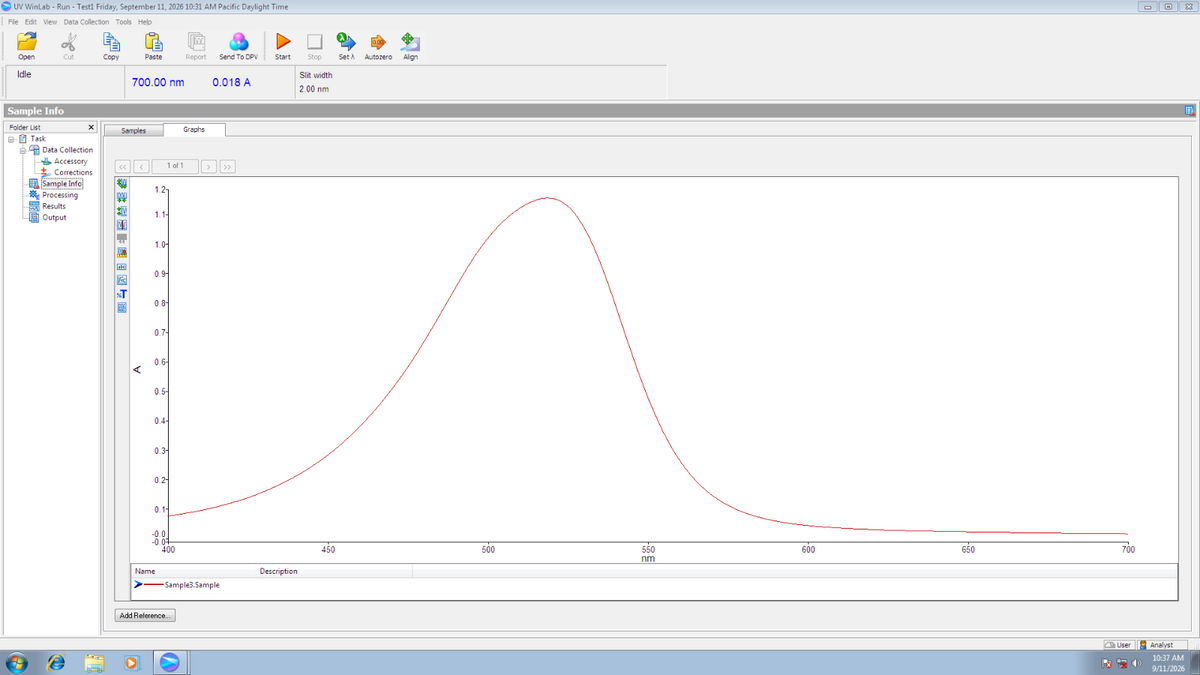
Task: Click the Sample Info panel help icon
Action: (x=1190, y=110)
